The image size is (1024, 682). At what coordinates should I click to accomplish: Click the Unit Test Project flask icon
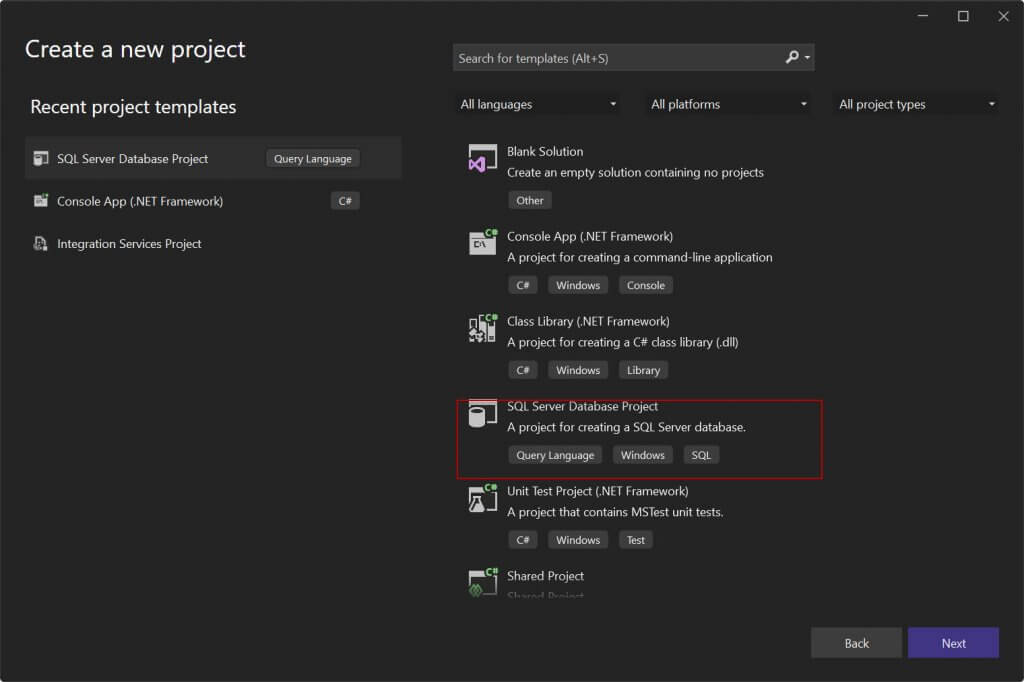(x=483, y=498)
